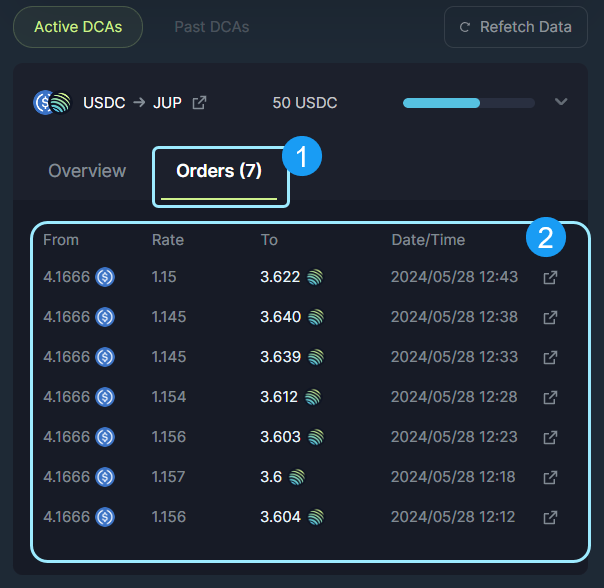Viewport: 604px width, 588px height.
Task: Click the USDC/JUP token pair icon
Action: click(x=52, y=102)
